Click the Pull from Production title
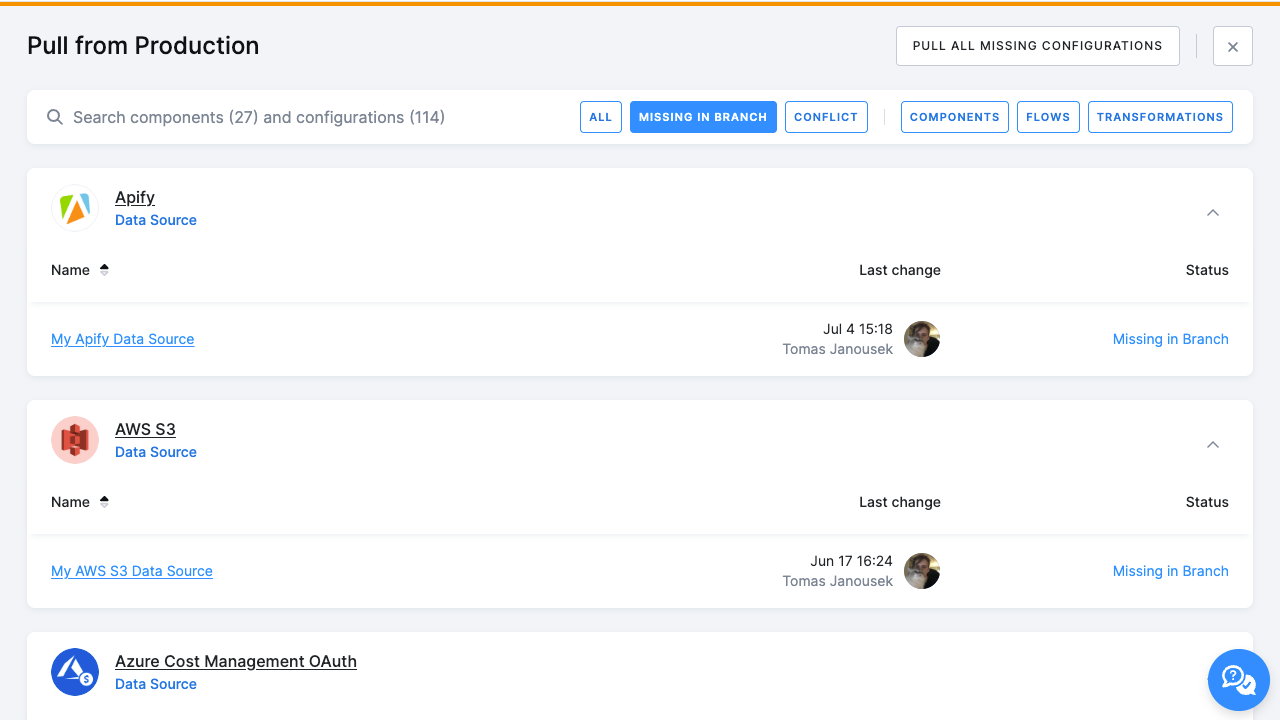Screen dimensions: 1280x720 (143, 46)
